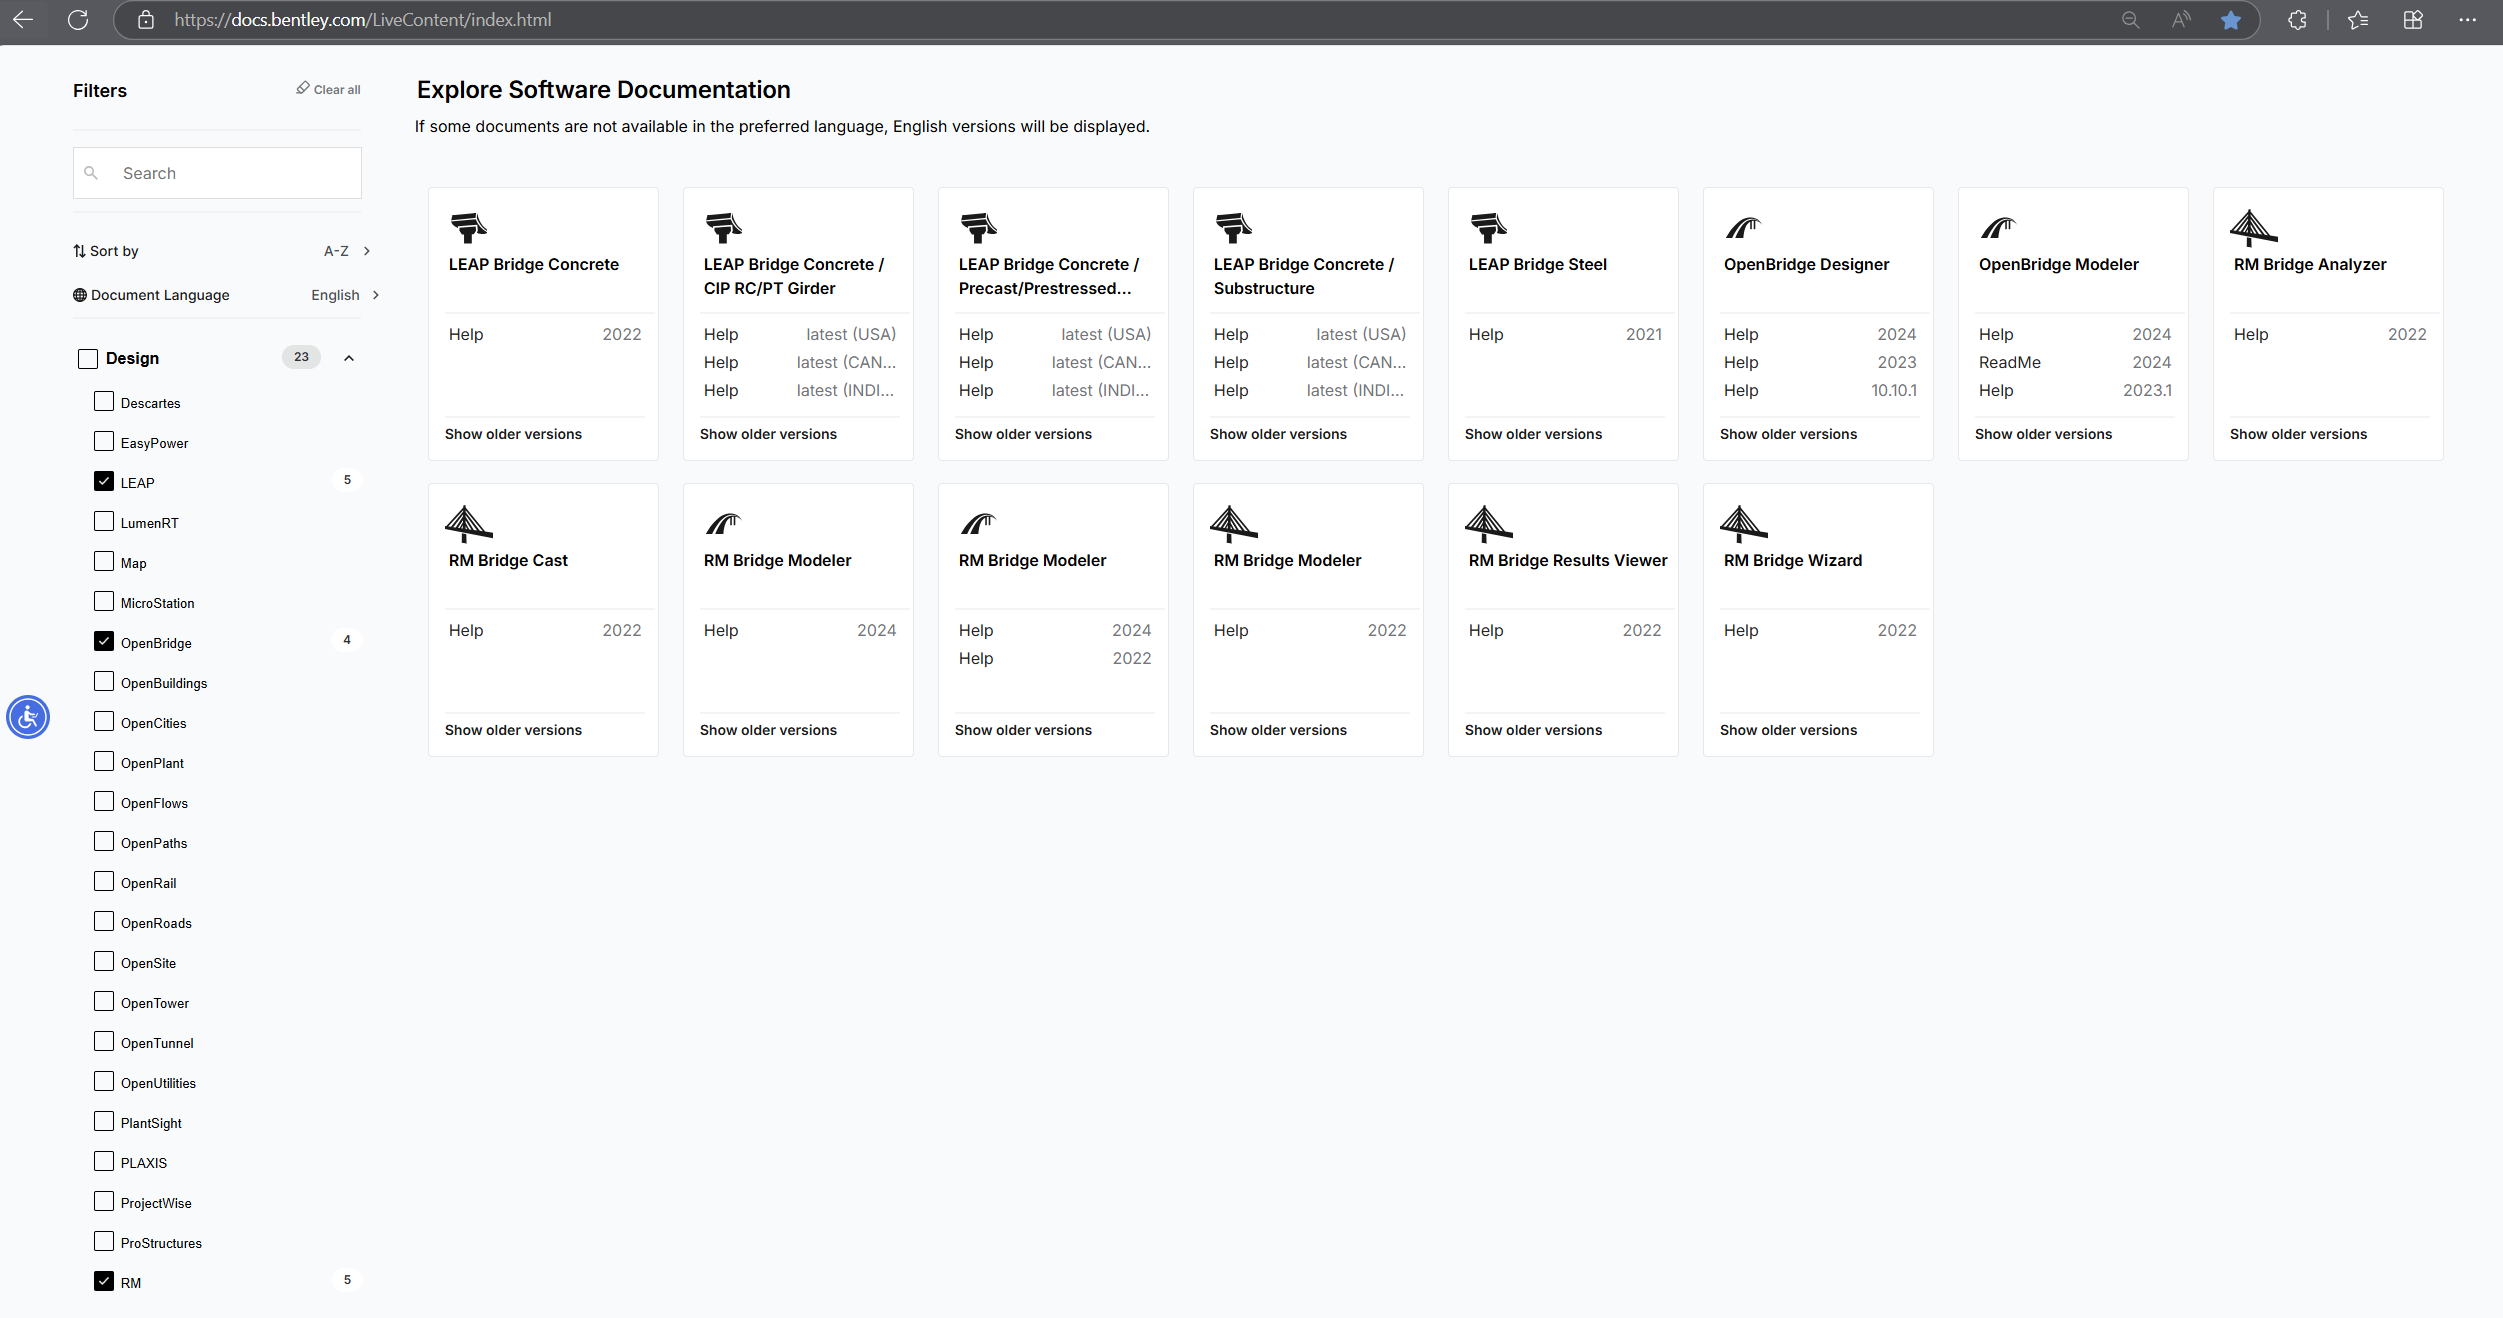
Task: Check the Descartes filter
Action: point(104,401)
